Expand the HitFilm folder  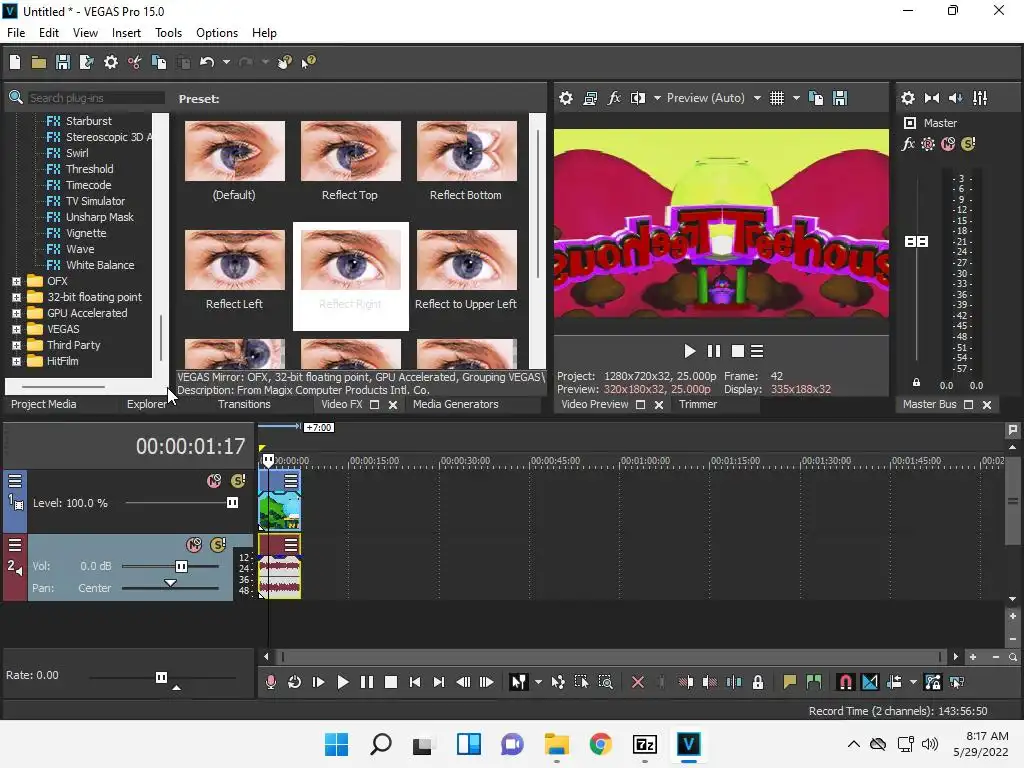point(16,361)
